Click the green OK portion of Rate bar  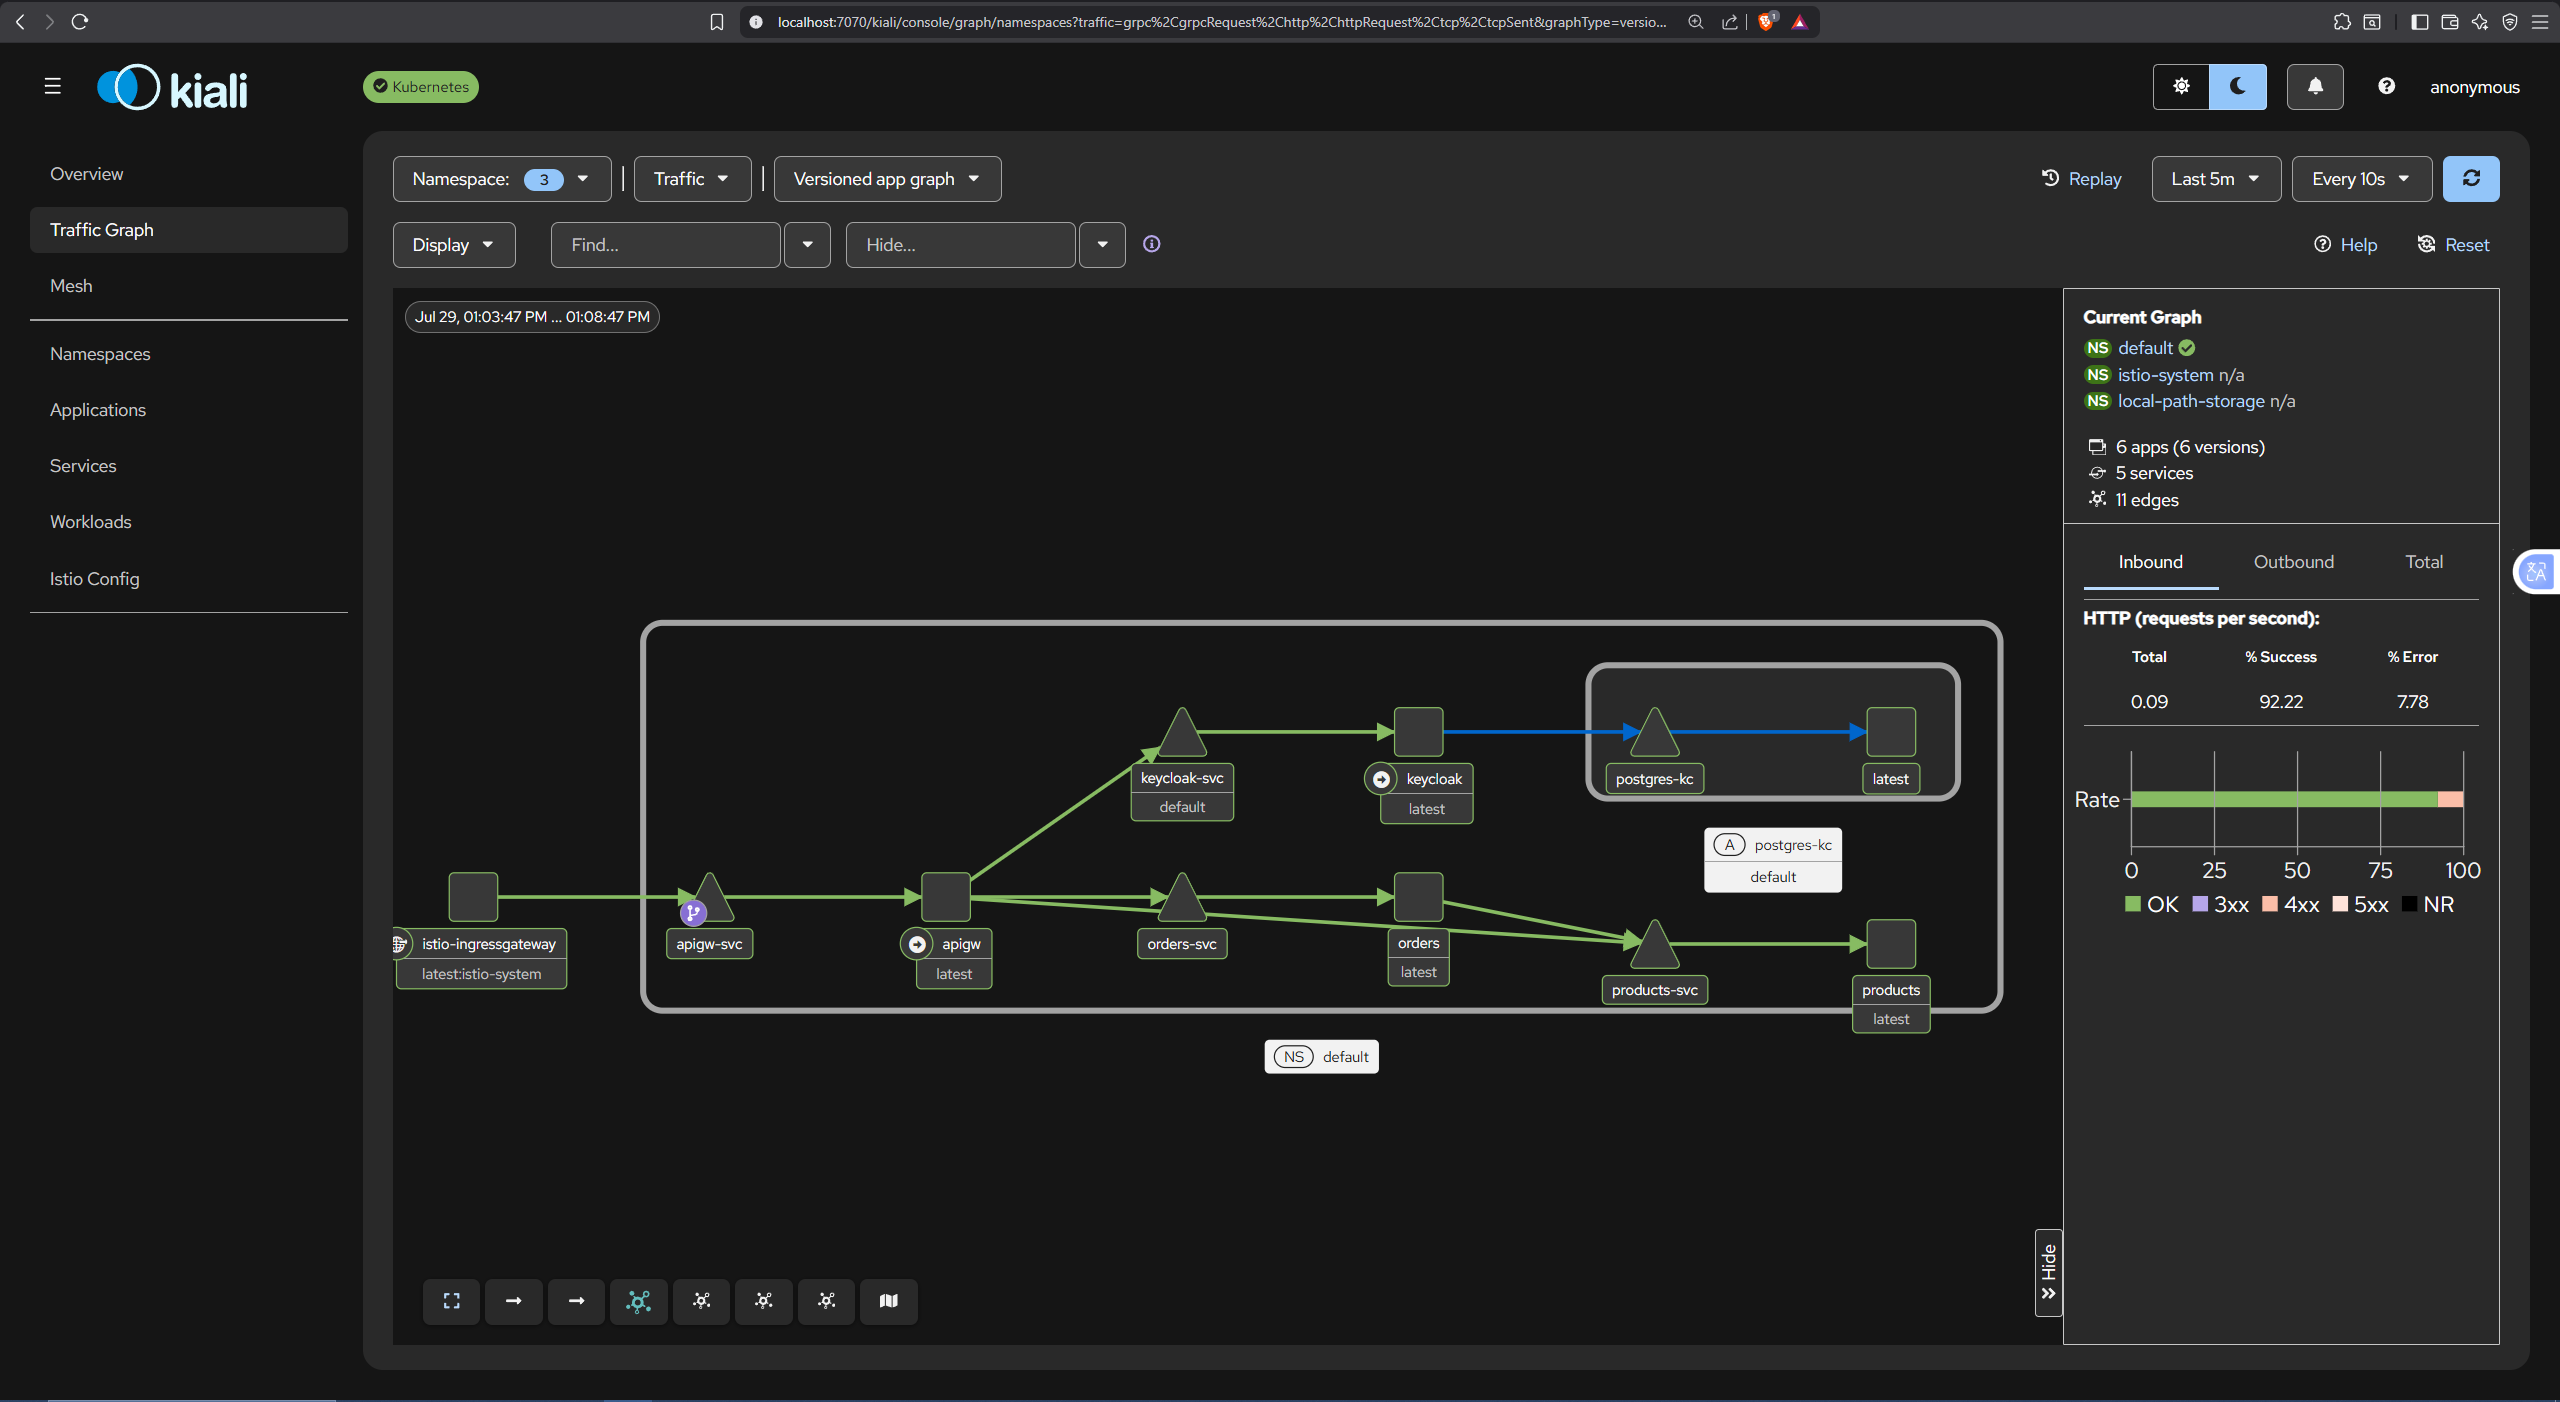2284,800
